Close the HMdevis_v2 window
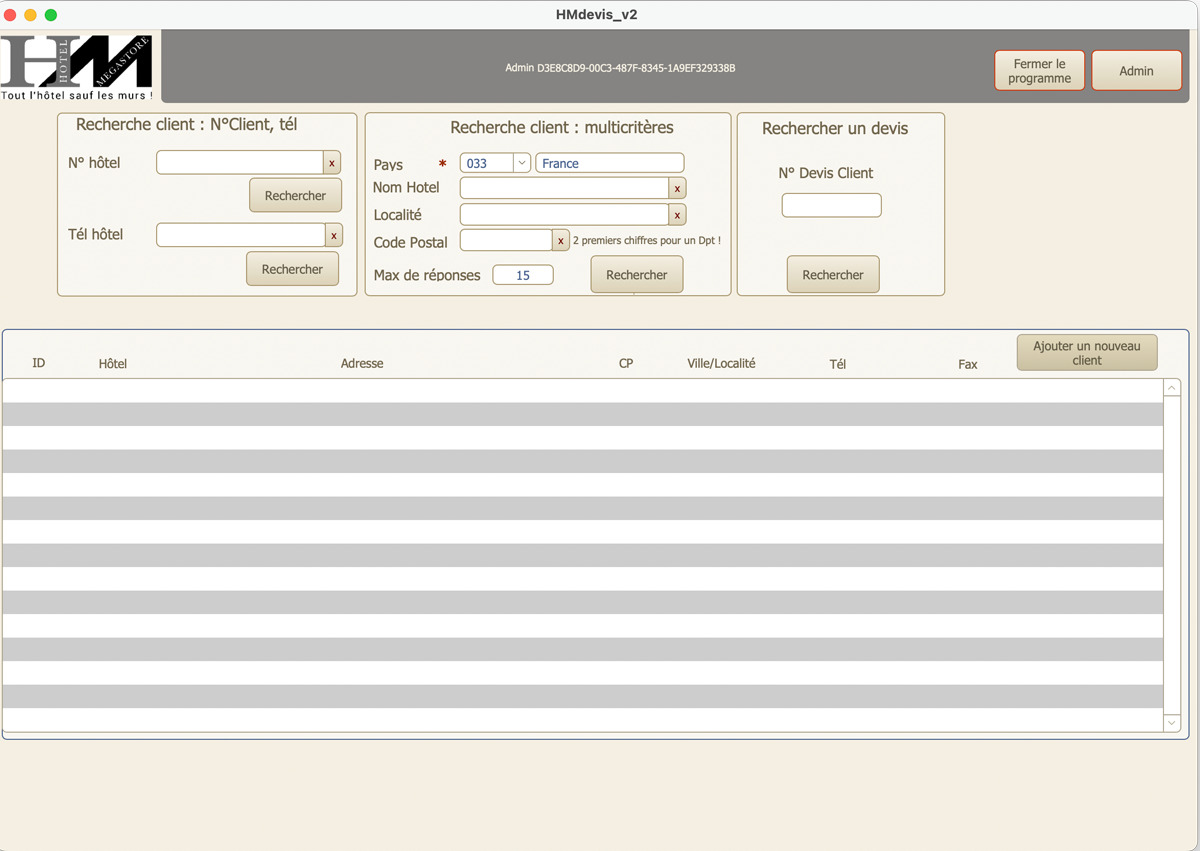This screenshot has height=851, width=1200. point(11,15)
